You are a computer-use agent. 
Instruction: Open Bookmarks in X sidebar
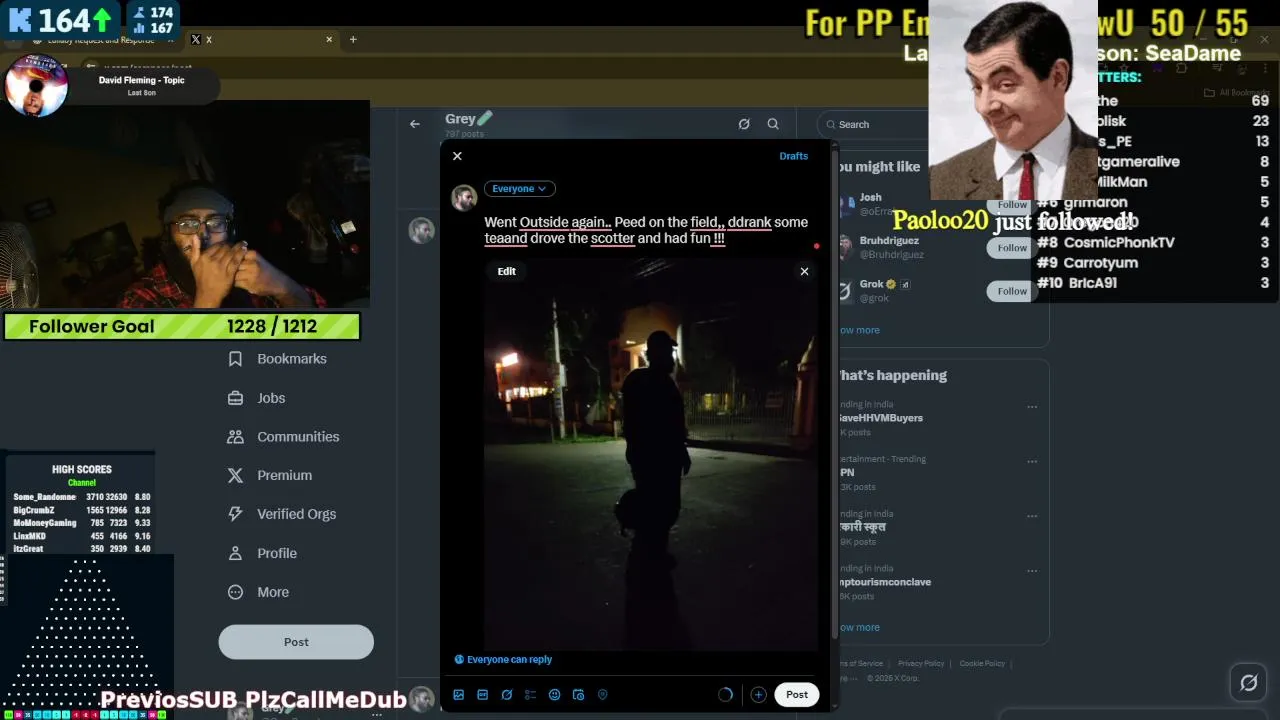(x=277, y=359)
